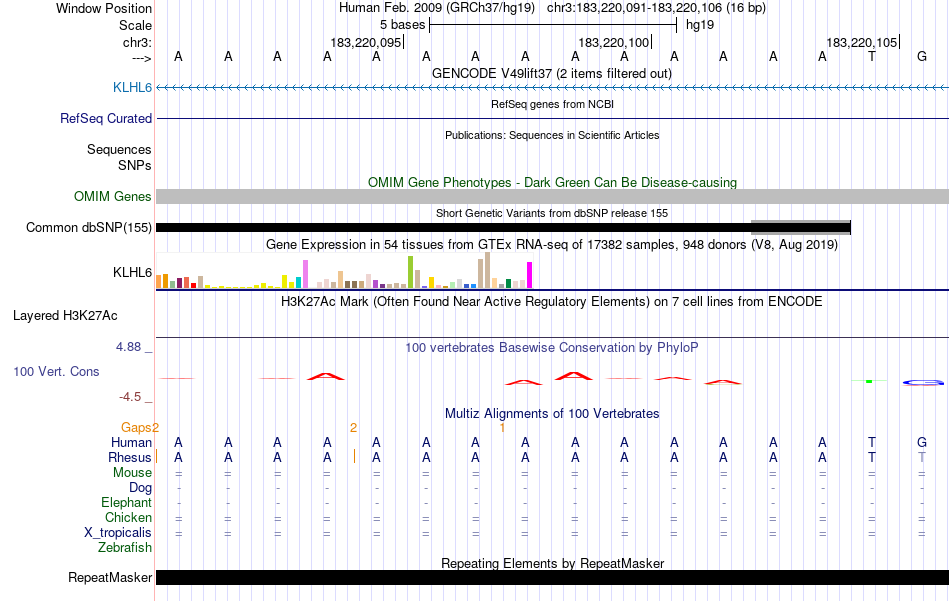Open the RefSeq Curated track label
This screenshot has height=601, width=950.
[105, 119]
